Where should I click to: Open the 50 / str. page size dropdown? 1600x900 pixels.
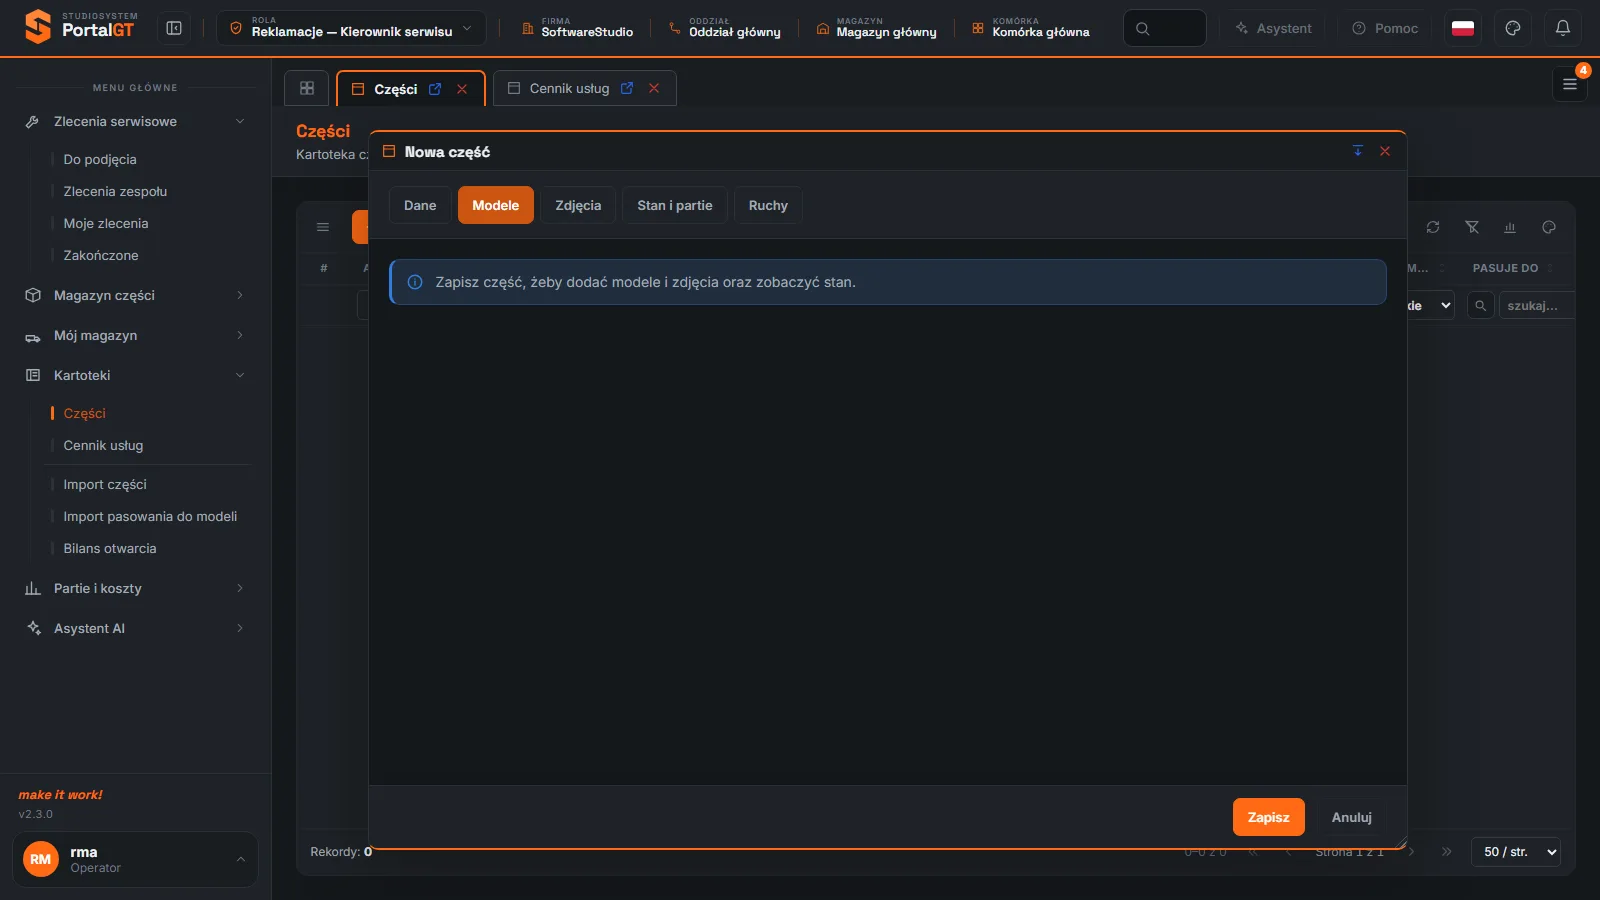[1516, 852]
